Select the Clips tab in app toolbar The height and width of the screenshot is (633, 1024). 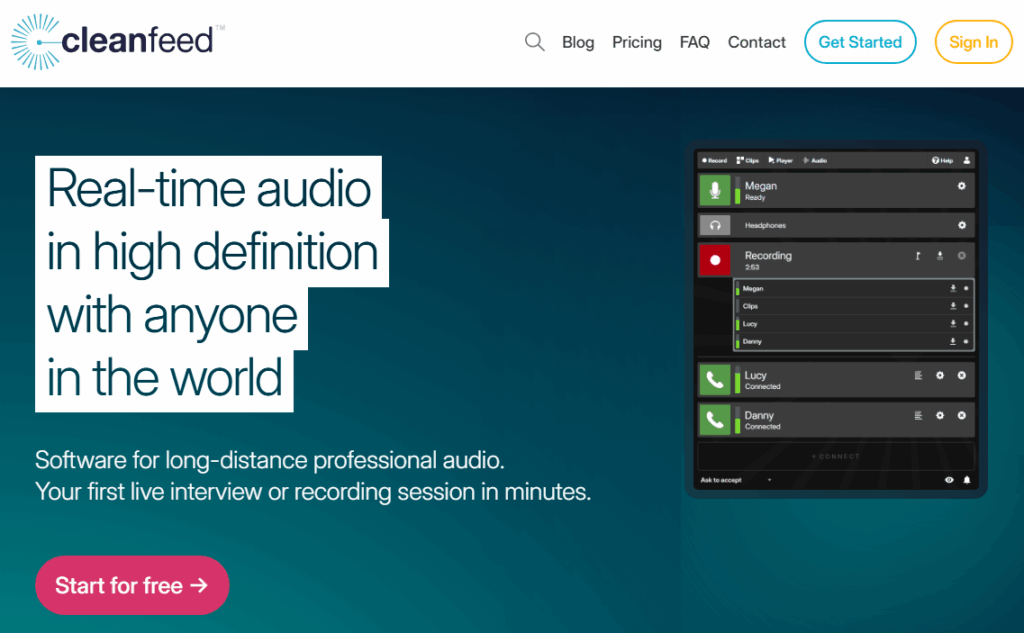coord(748,160)
